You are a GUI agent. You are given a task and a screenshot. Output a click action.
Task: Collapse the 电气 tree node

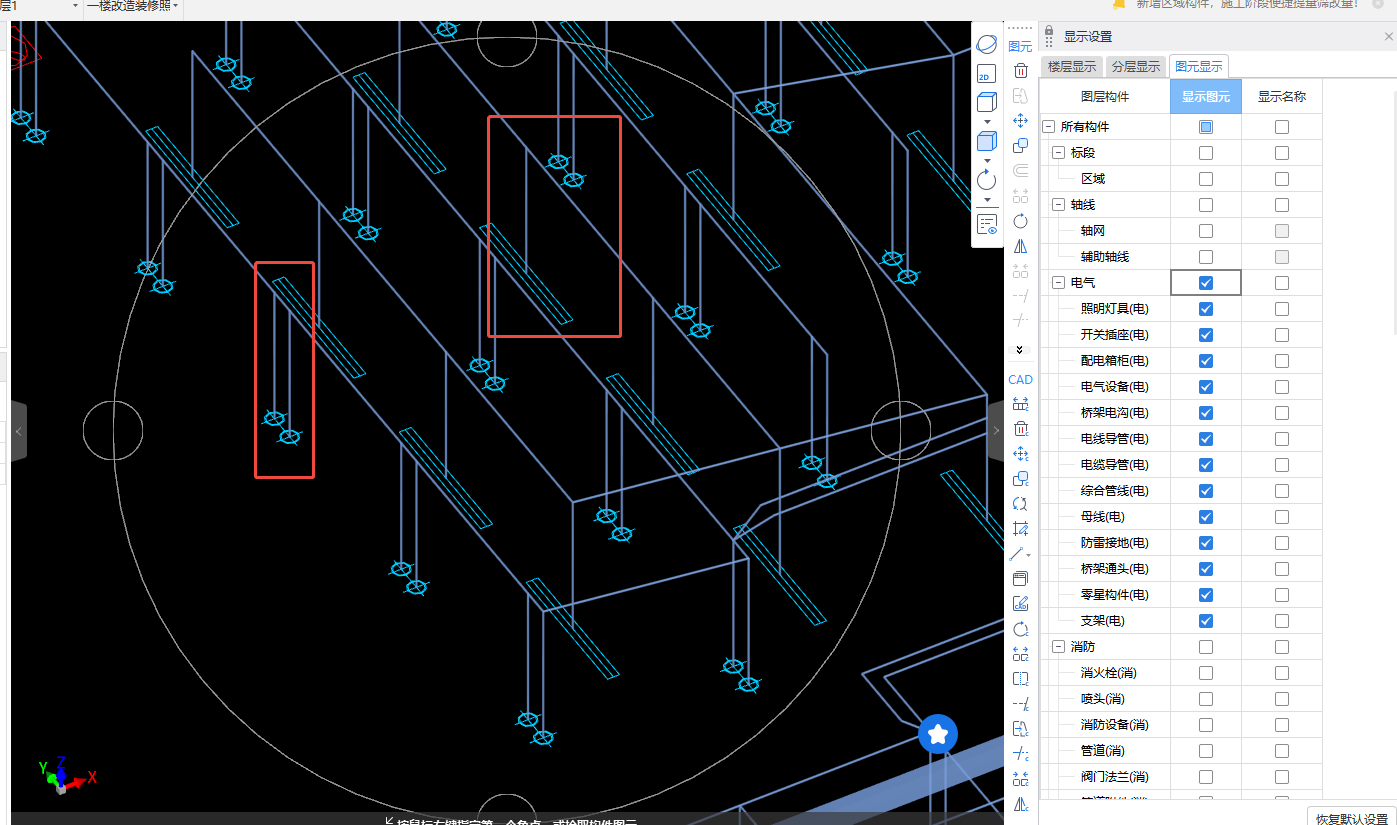pyautogui.click(x=1058, y=283)
